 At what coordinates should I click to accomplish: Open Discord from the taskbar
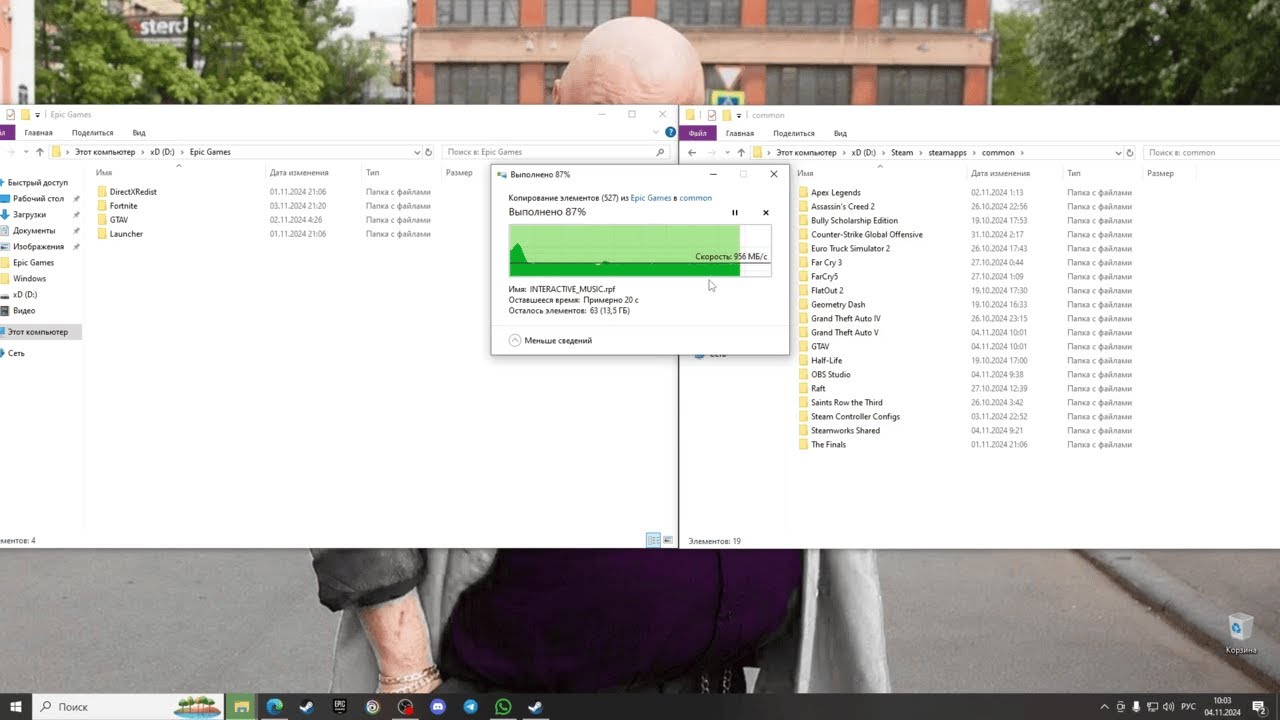point(437,706)
